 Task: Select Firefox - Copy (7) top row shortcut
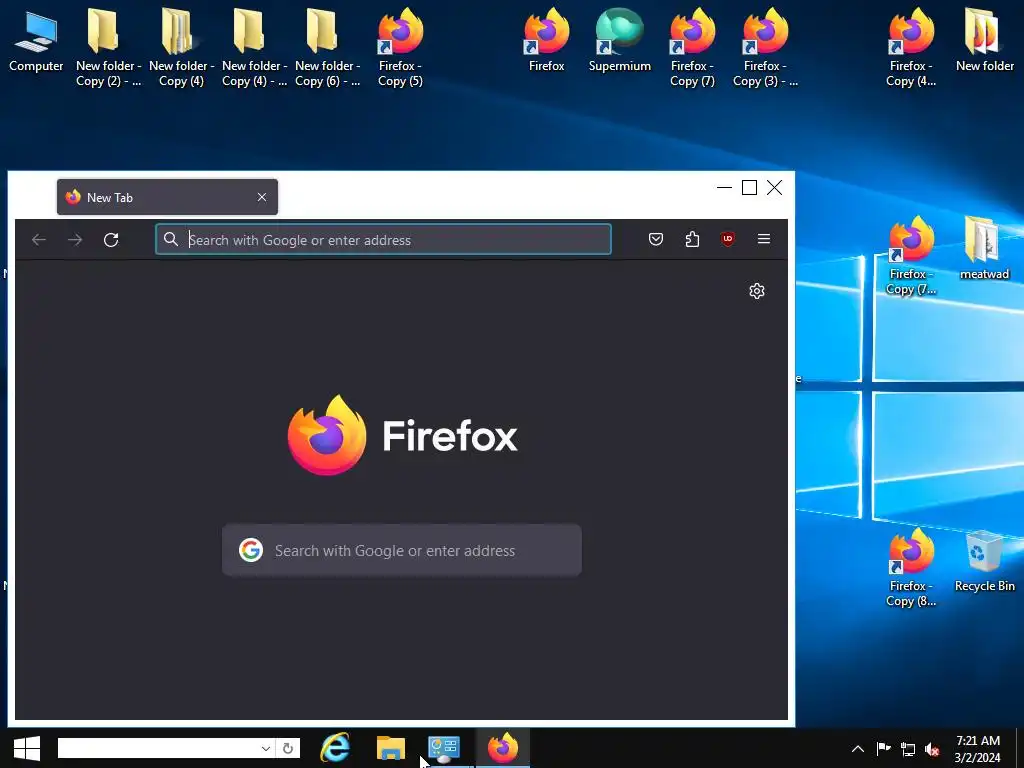coord(692,48)
